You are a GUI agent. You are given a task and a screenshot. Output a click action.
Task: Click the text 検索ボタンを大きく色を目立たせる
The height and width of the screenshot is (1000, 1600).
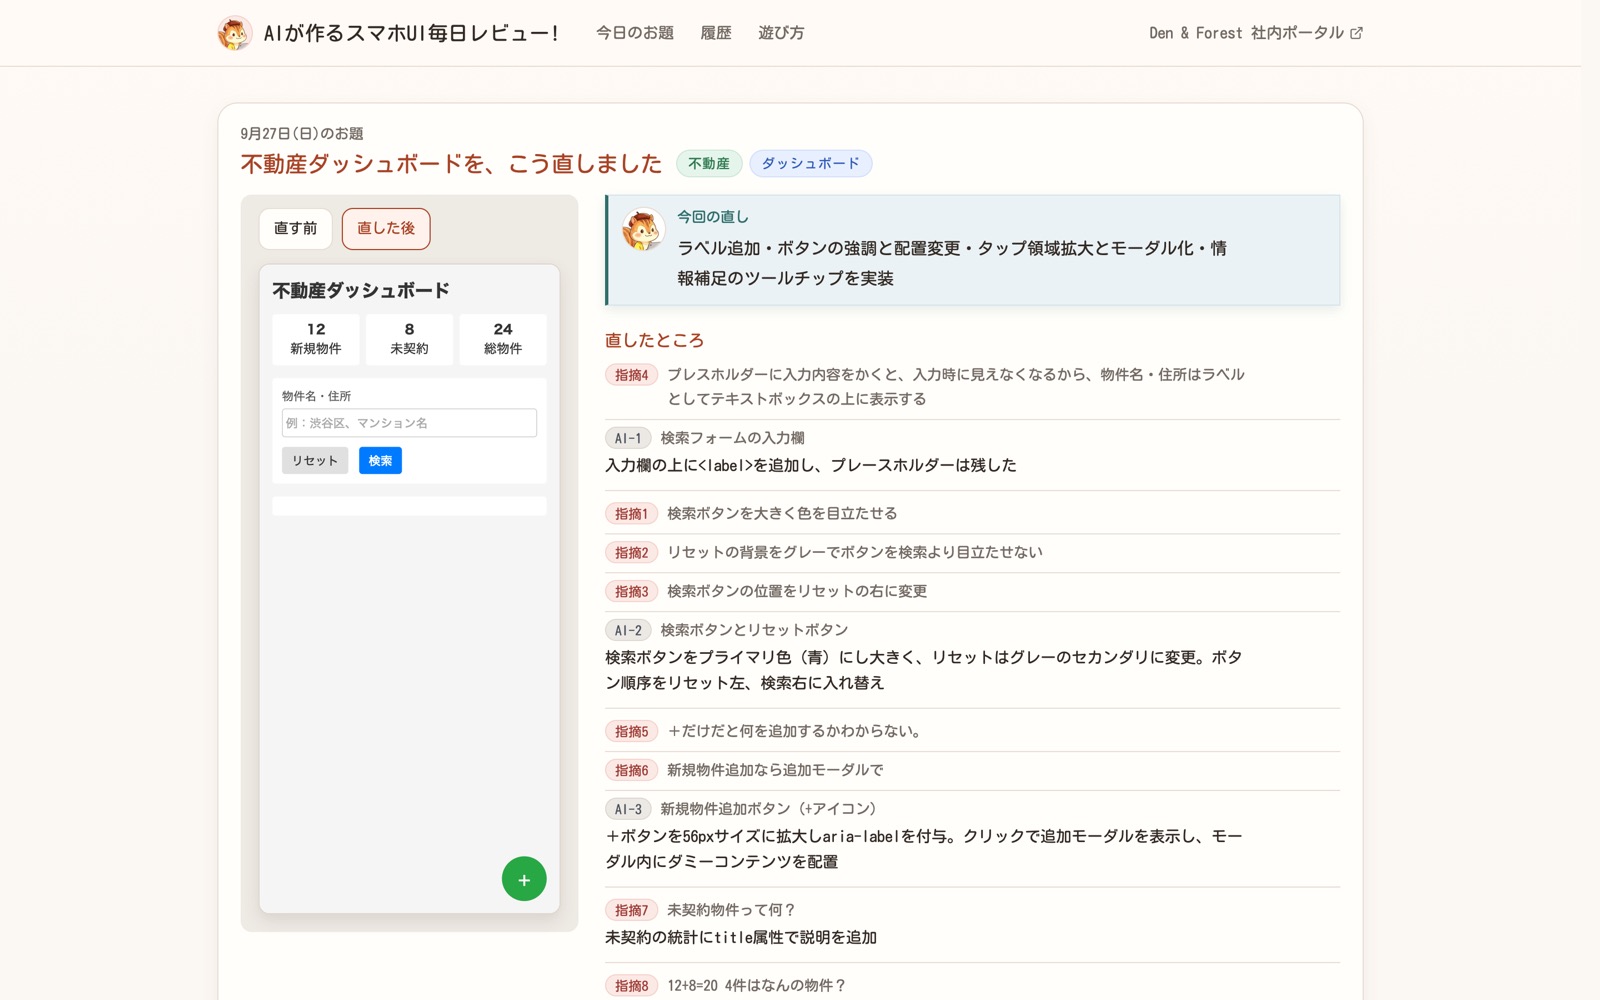tap(782, 513)
